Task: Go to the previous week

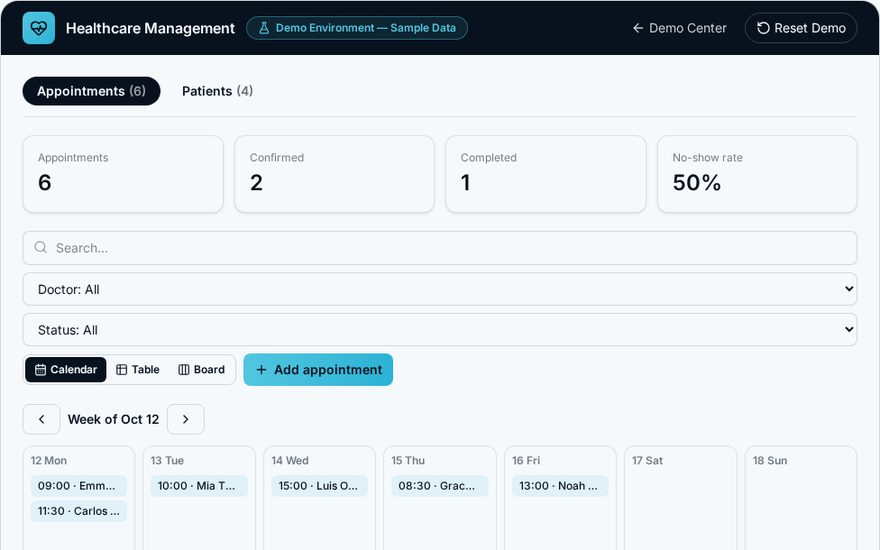Action: click(x=42, y=419)
